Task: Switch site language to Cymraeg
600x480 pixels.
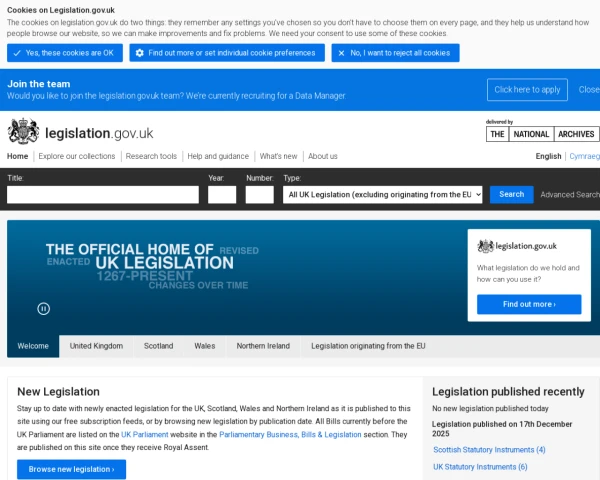Action: [x=584, y=156]
